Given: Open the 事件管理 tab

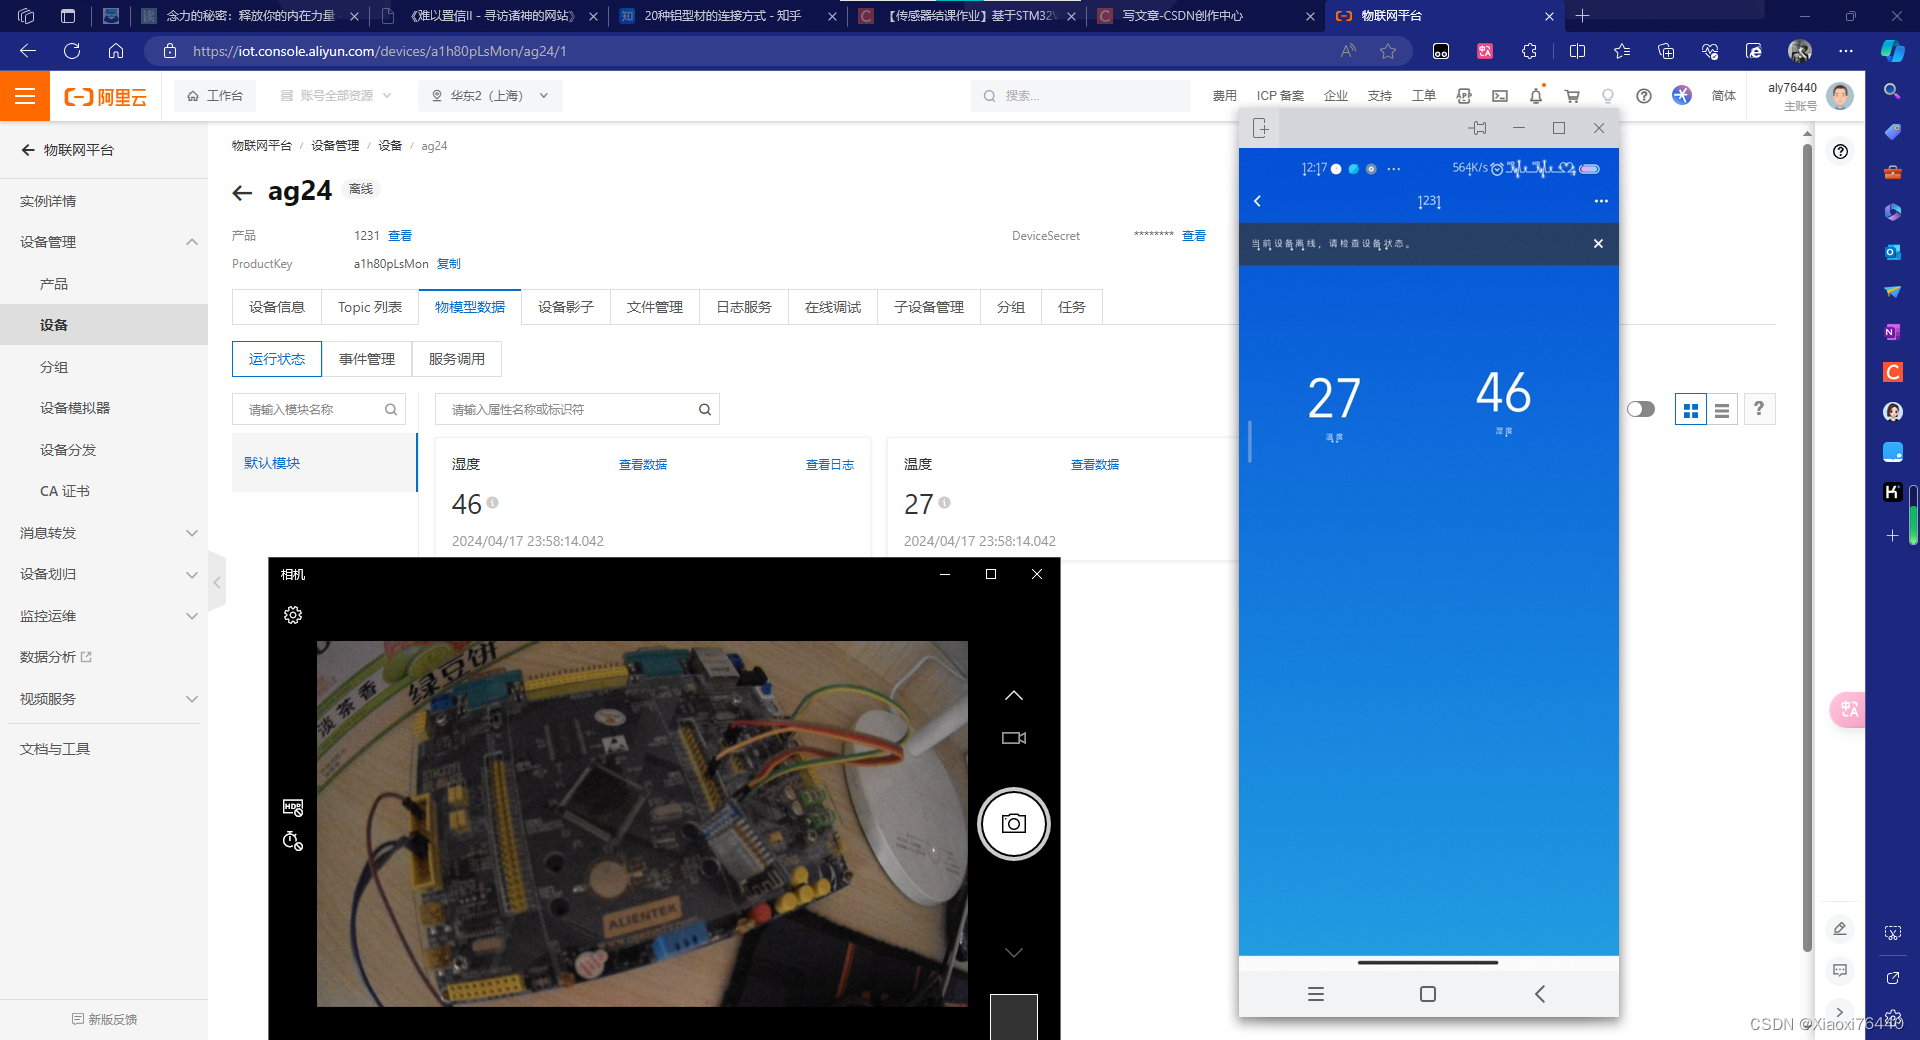Looking at the screenshot, I should pyautogui.click(x=367, y=358).
